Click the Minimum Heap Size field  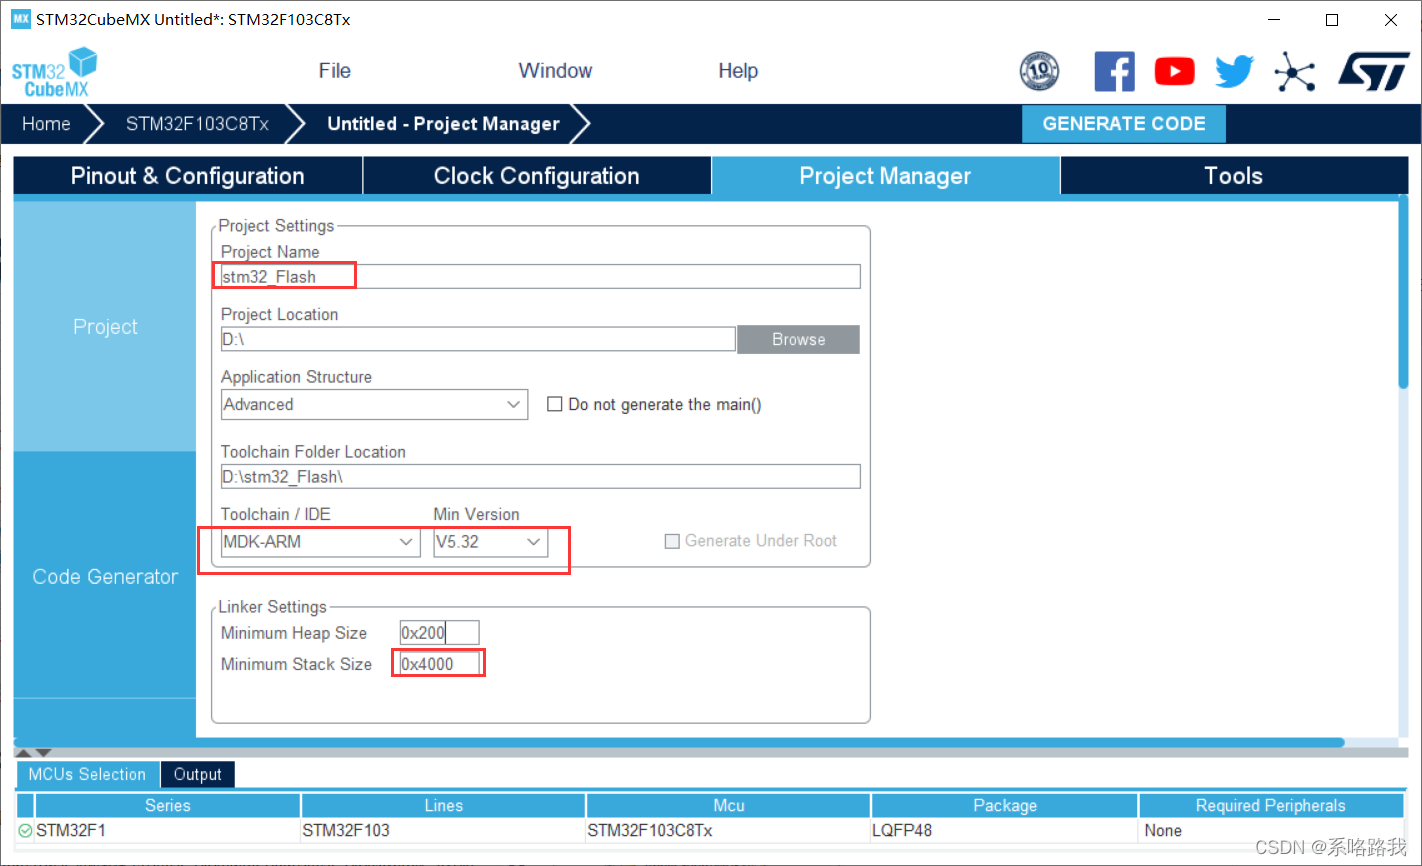439,633
